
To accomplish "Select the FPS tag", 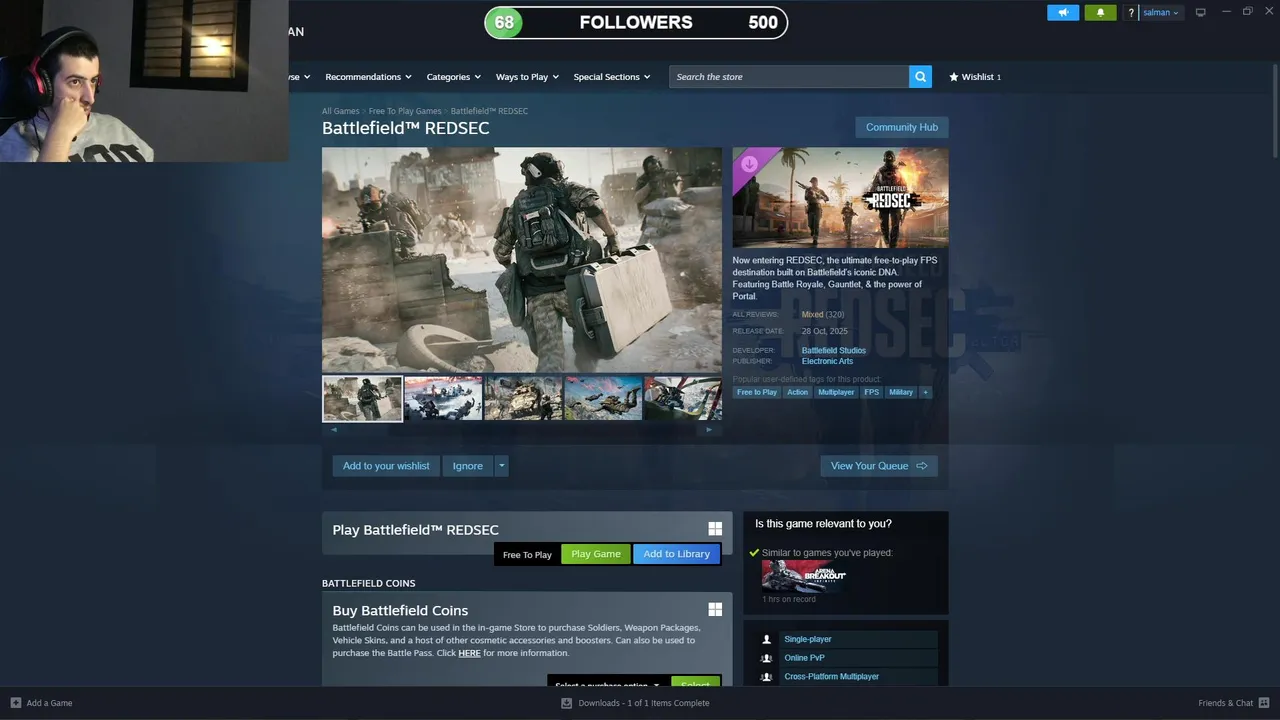I will [x=872, y=392].
